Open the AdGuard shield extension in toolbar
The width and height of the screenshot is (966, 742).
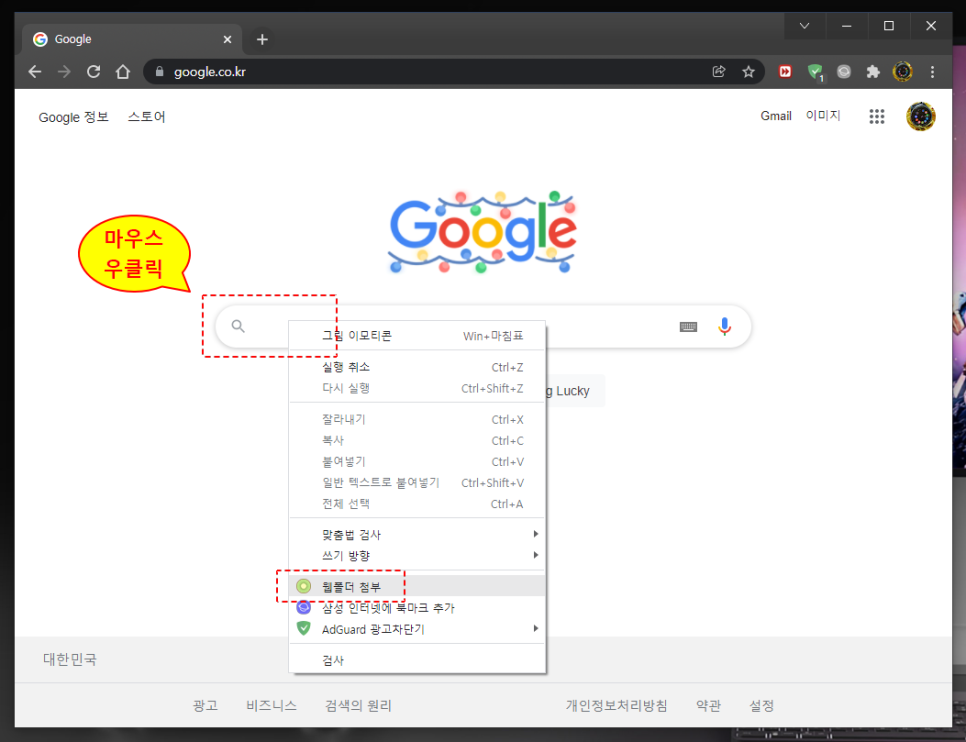[815, 72]
